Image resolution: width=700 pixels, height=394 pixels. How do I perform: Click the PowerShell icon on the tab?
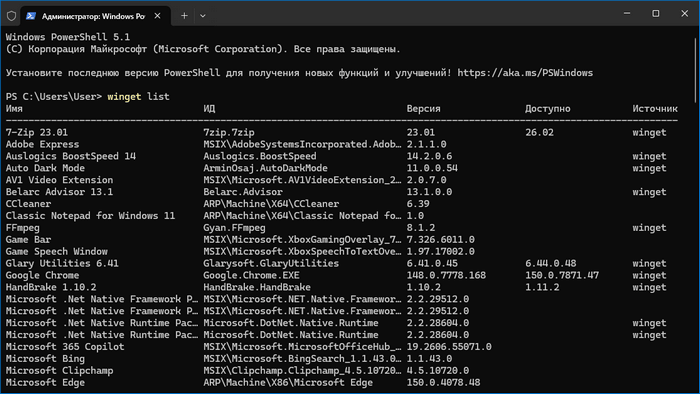(x=31, y=16)
